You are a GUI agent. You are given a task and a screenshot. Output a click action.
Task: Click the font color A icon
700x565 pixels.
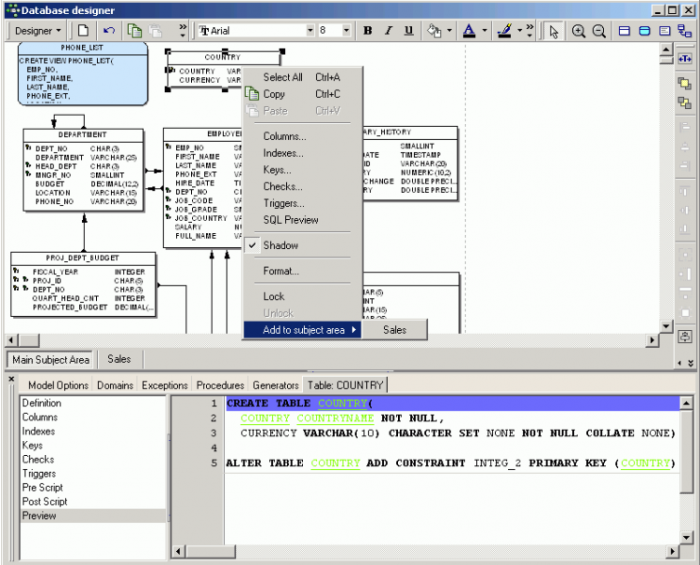coord(469,30)
